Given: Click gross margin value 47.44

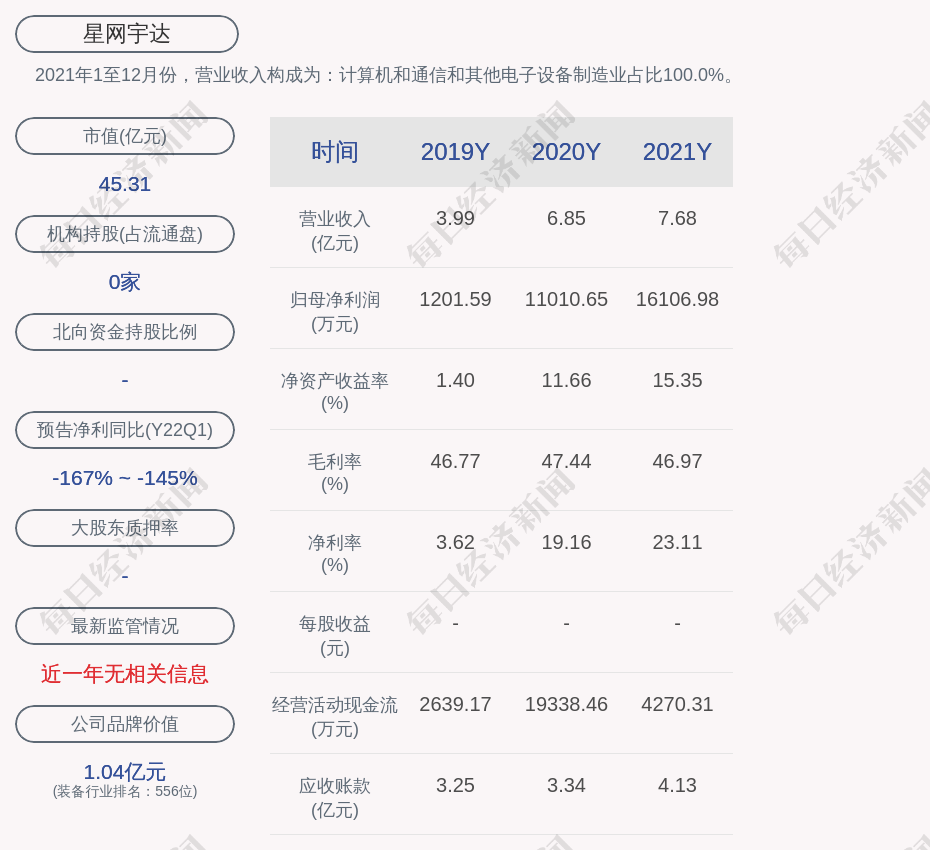Looking at the screenshot, I should pyautogui.click(x=566, y=461).
